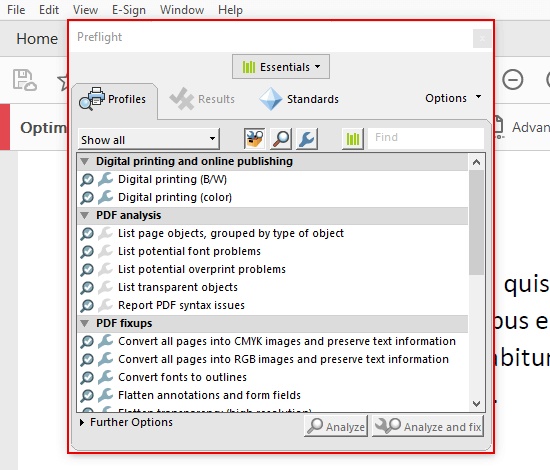550x470 pixels.
Task: Select List potential font problems profile
Action: [272, 251]
